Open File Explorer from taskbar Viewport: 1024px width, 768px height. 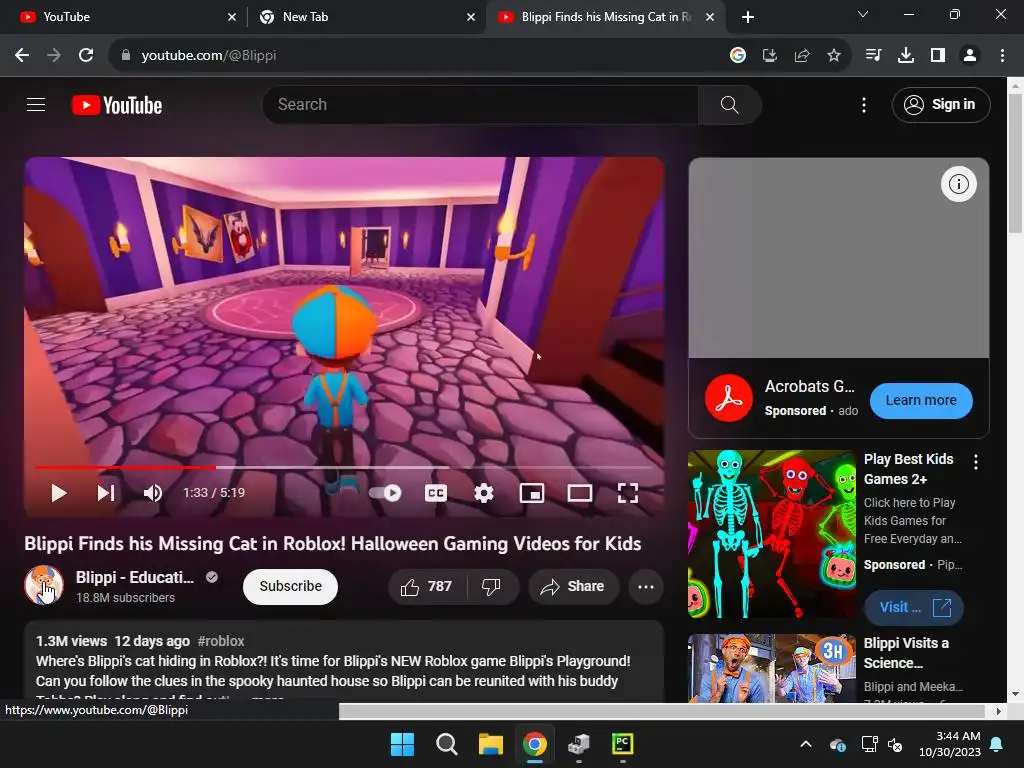(490, 744)
